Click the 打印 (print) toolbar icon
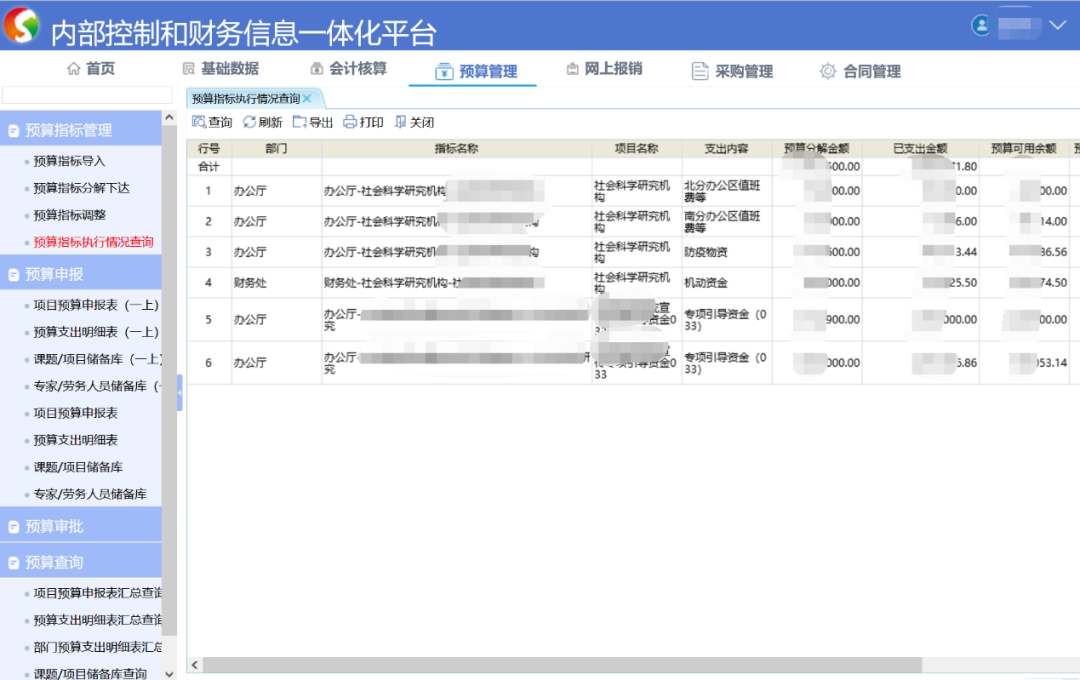 pos(348,121)
